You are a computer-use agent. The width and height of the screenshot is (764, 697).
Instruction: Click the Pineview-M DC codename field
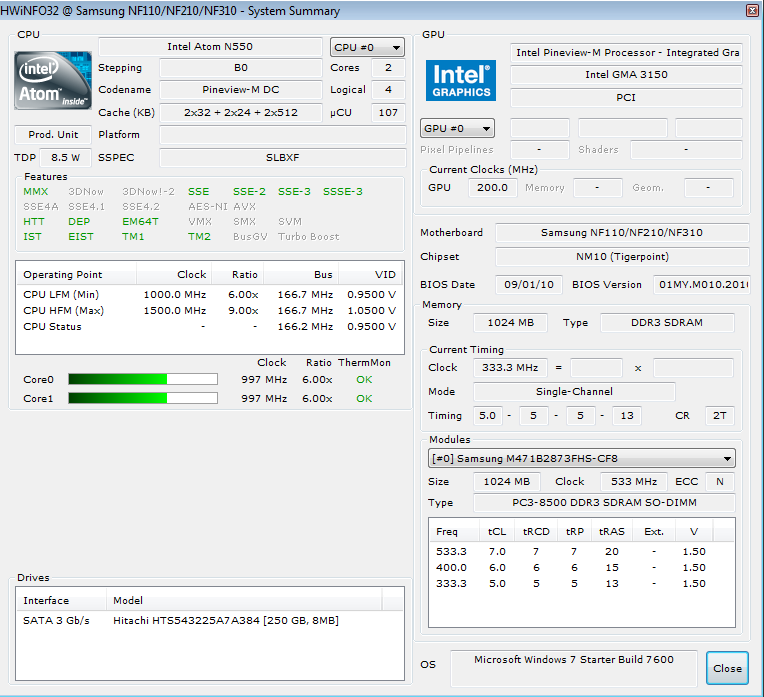tap(241, 90)
